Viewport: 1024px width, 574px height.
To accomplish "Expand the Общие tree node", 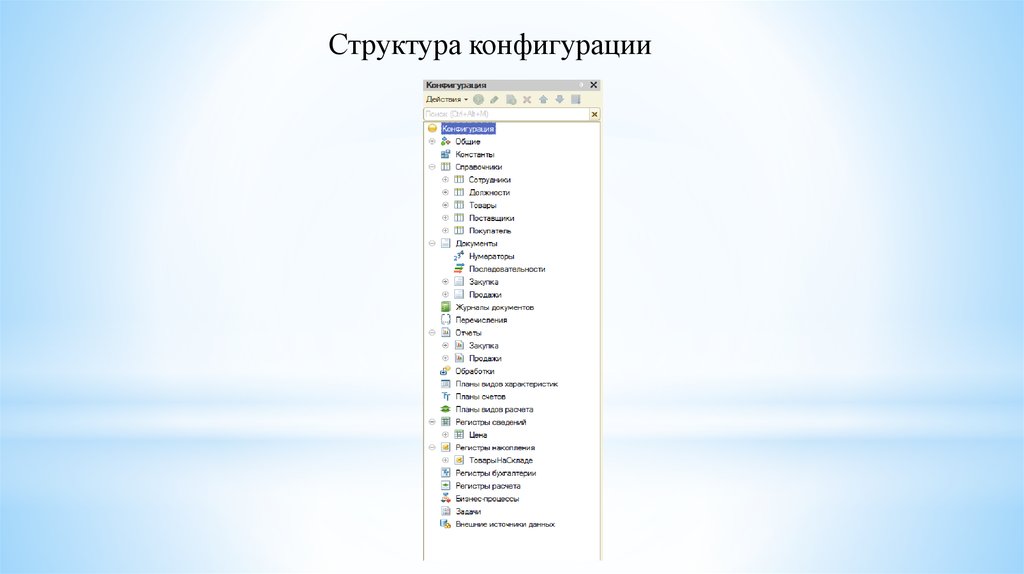I will coord(432,142).
